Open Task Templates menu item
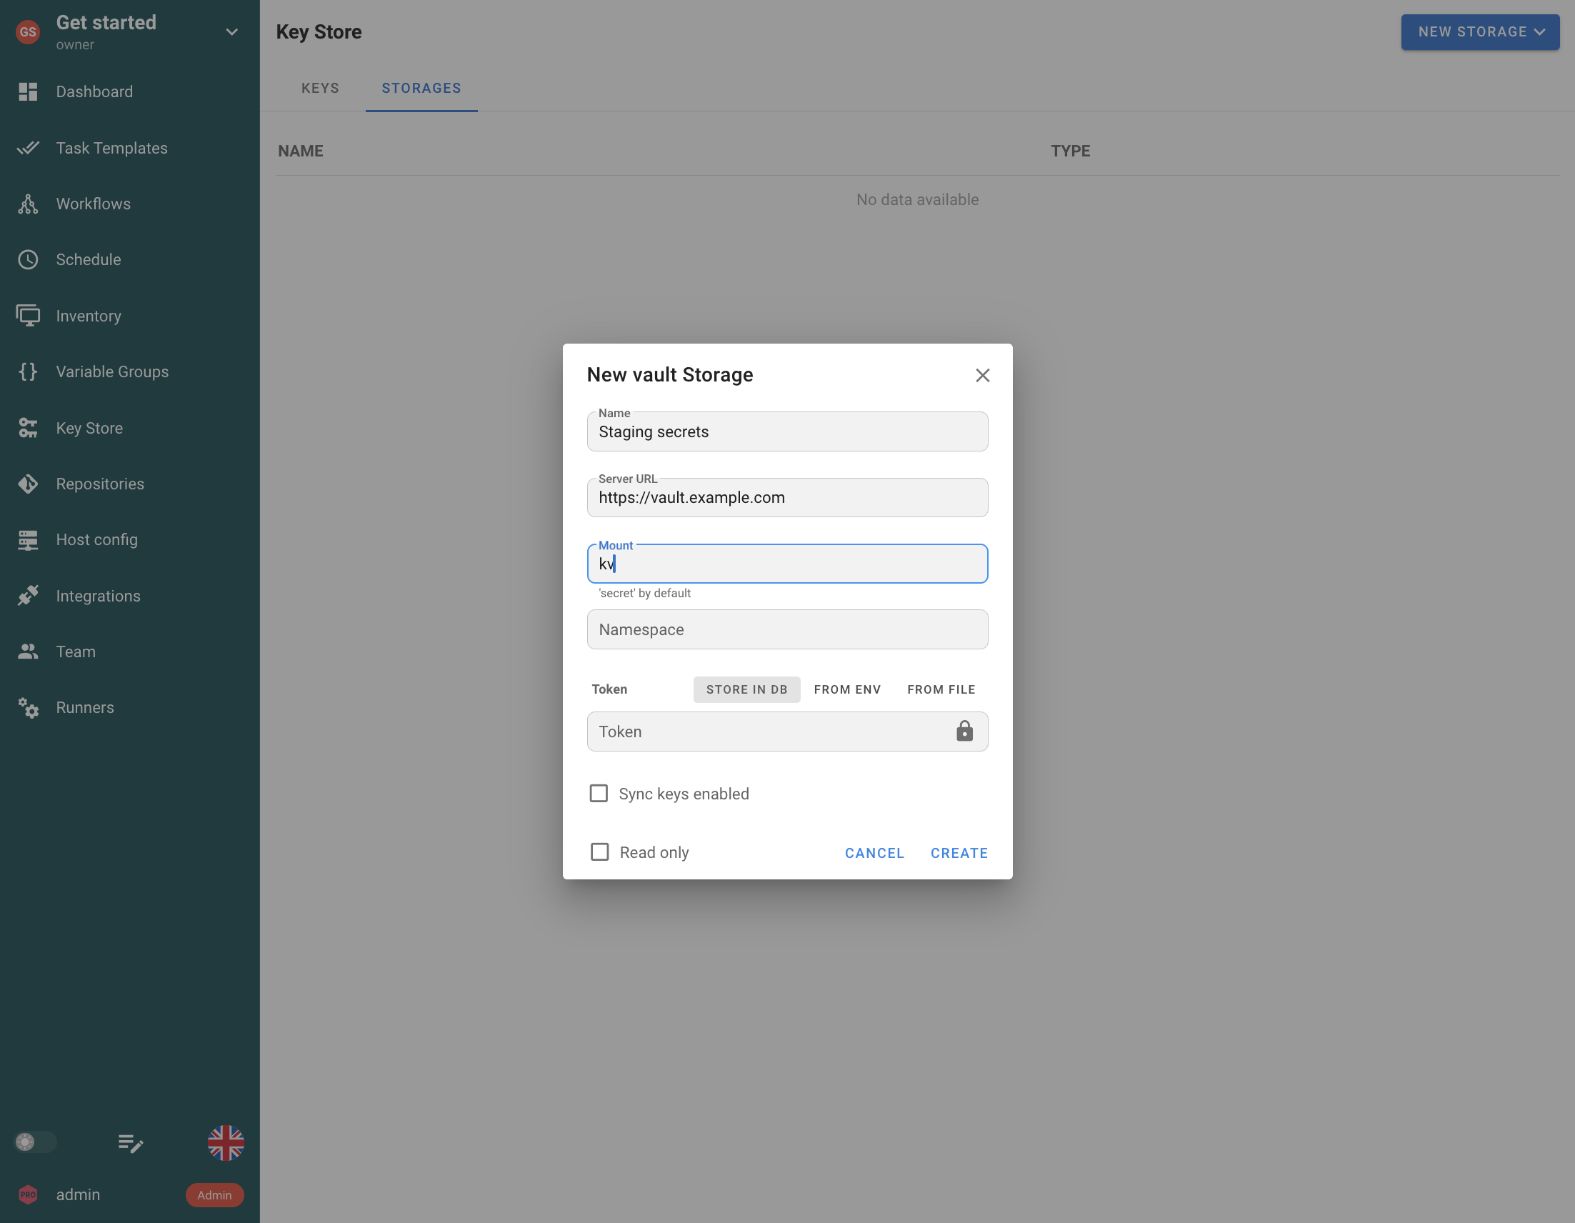This screenshot has width=1575, height=1223. [130, 148]
